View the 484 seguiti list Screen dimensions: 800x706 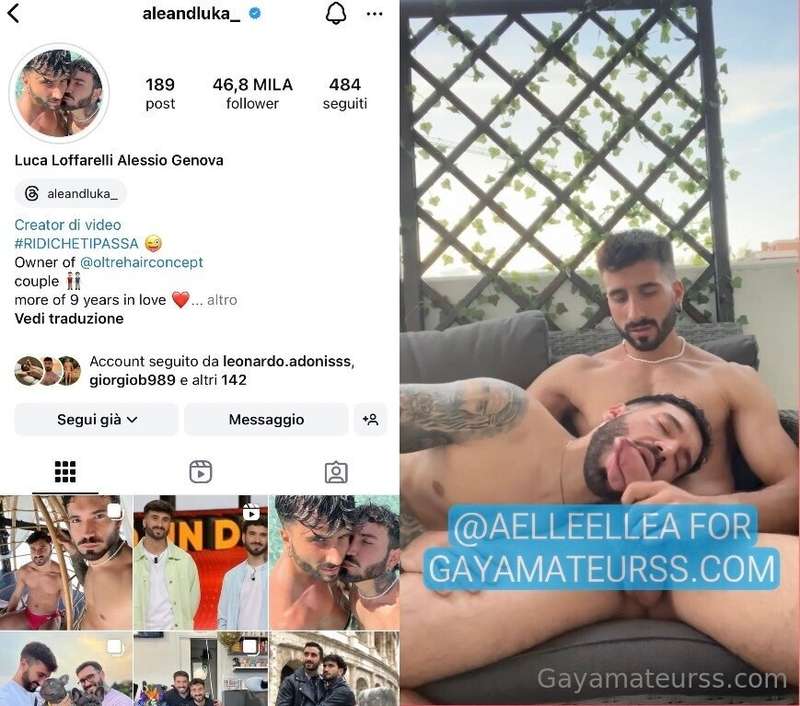[345, 93]
